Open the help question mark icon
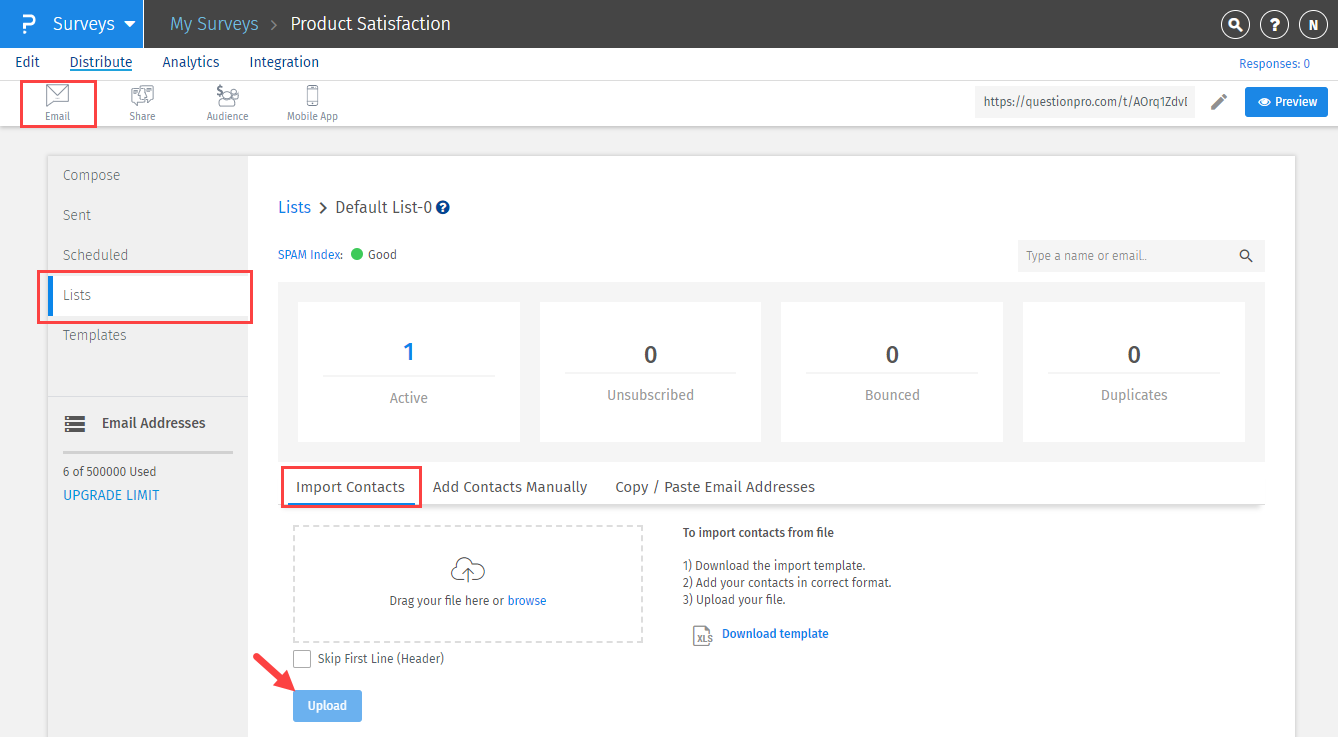Image resolution: width=1338 pixels, height=737 pixels. (1273, 25)
